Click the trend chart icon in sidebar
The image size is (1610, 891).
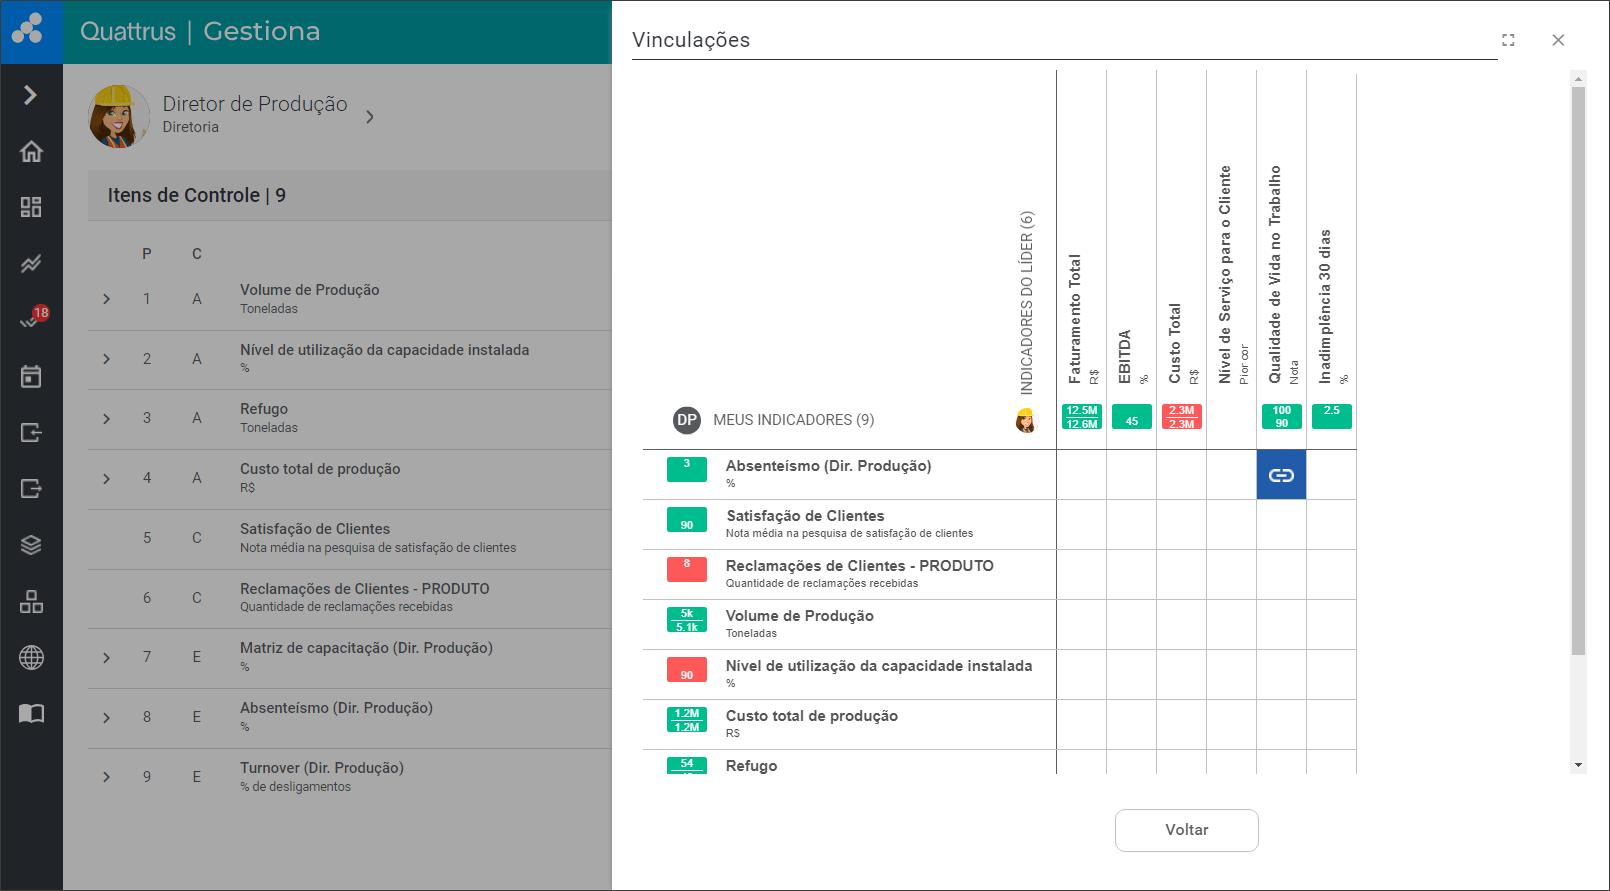(x=31, y=264)
